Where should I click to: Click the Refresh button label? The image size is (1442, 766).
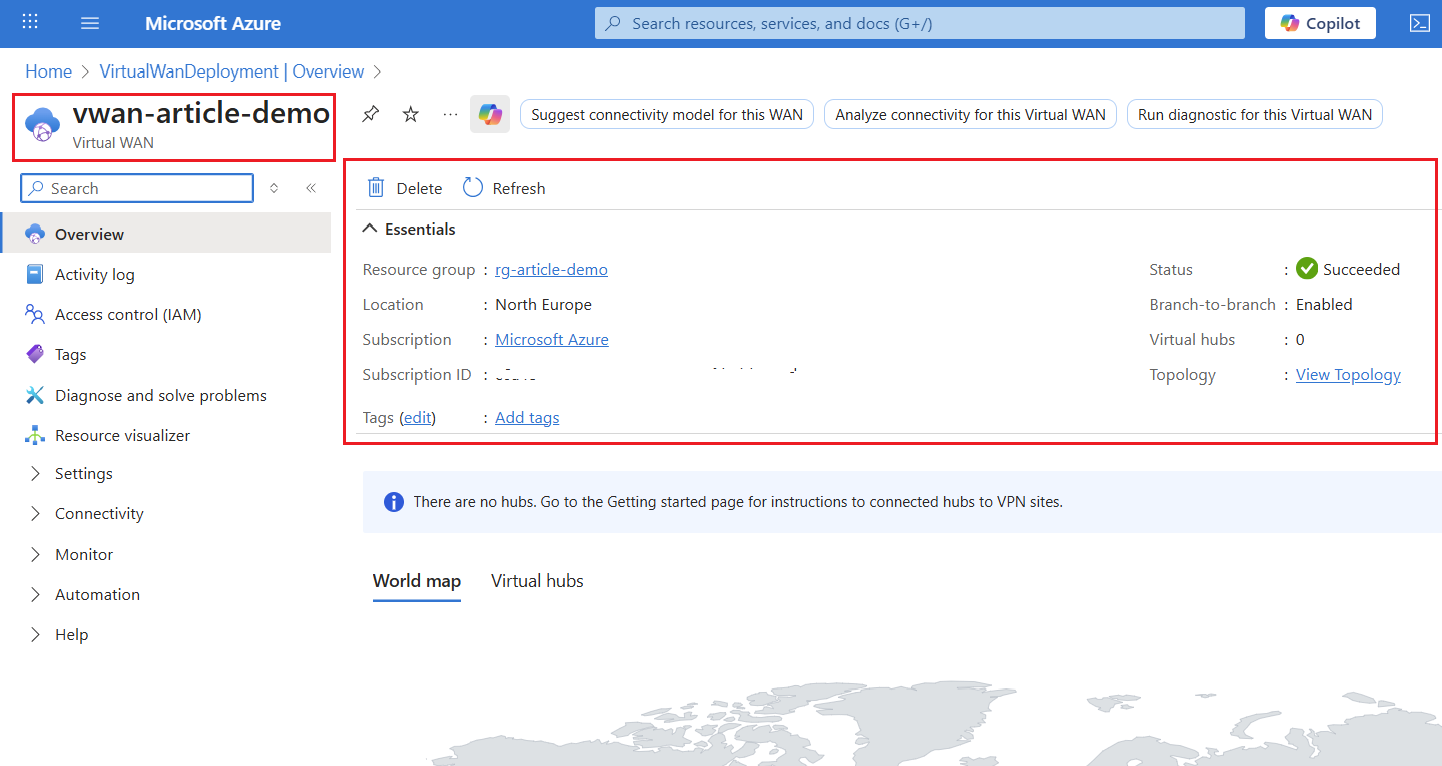click(519, 188)
